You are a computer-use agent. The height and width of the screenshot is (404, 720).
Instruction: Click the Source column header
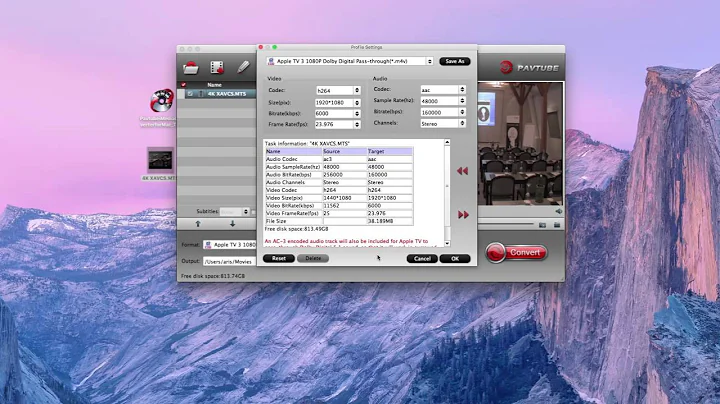pos(344,151)
